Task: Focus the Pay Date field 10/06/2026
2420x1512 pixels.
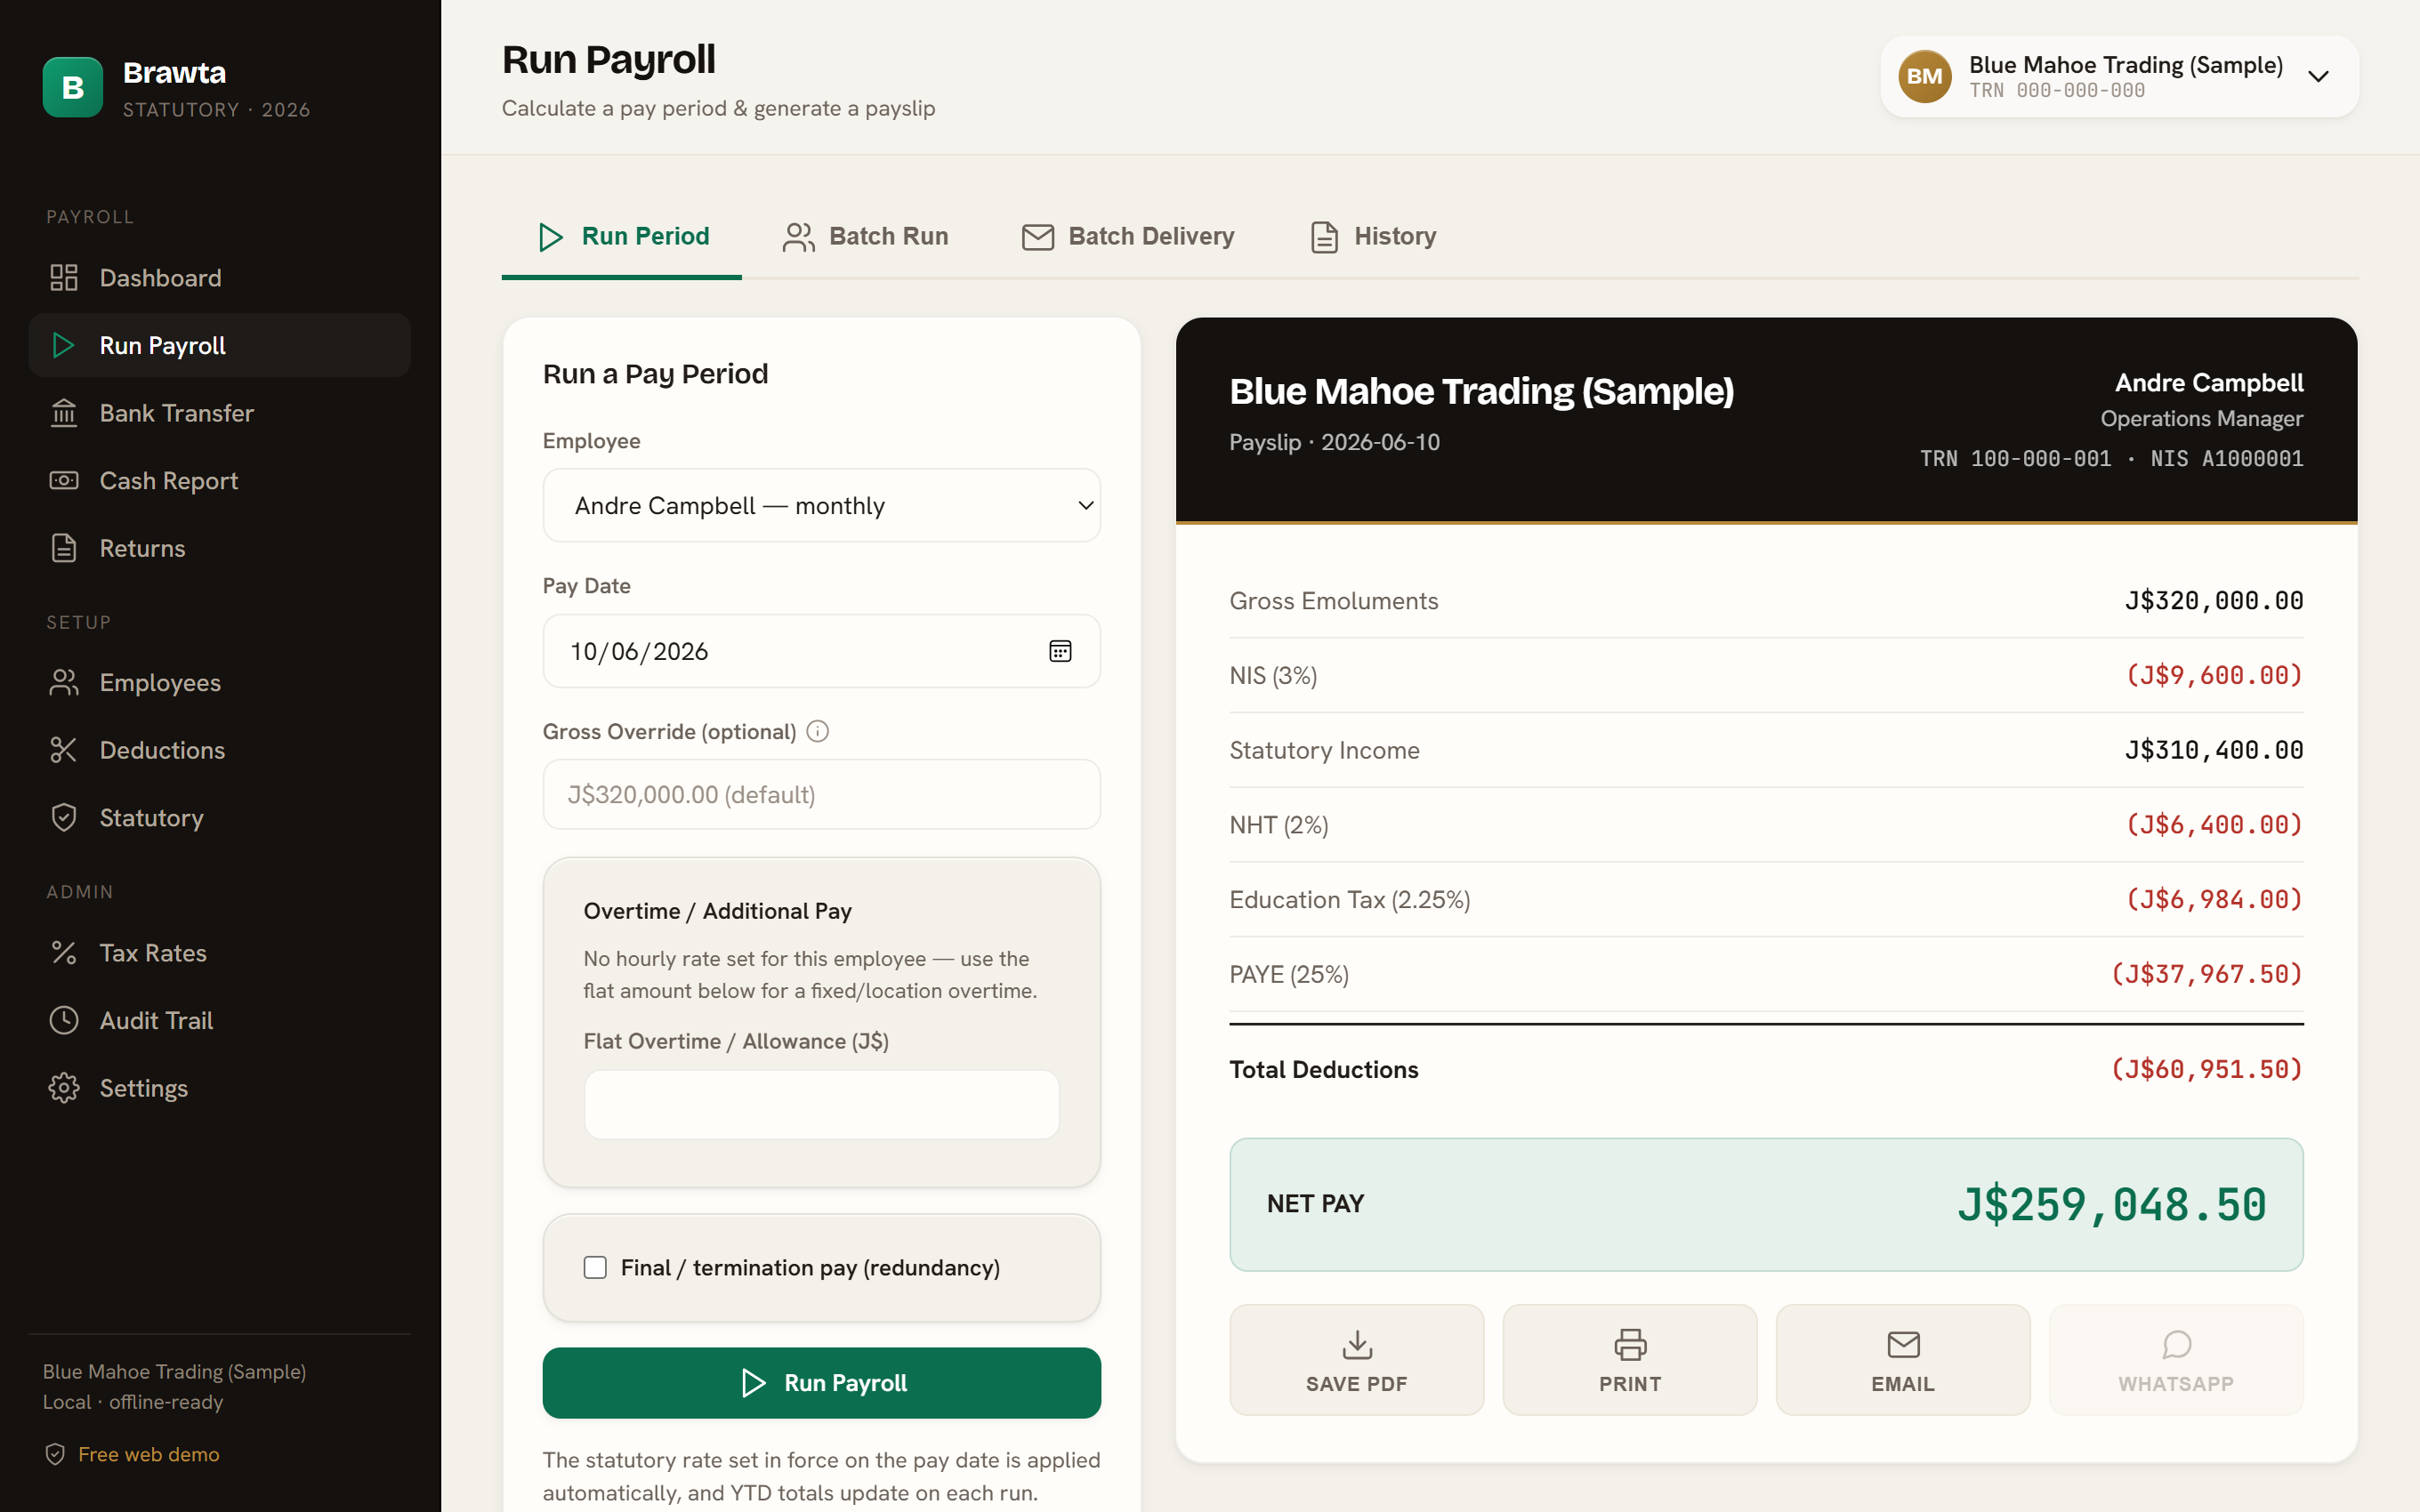Action: (x=821, y=651)
